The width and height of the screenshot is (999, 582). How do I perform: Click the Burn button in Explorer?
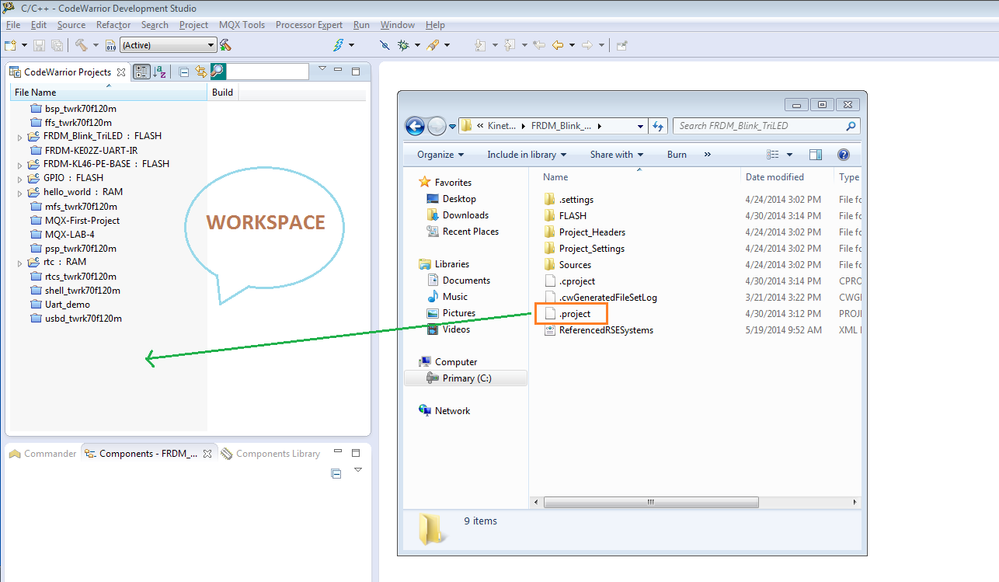(677, 155)
